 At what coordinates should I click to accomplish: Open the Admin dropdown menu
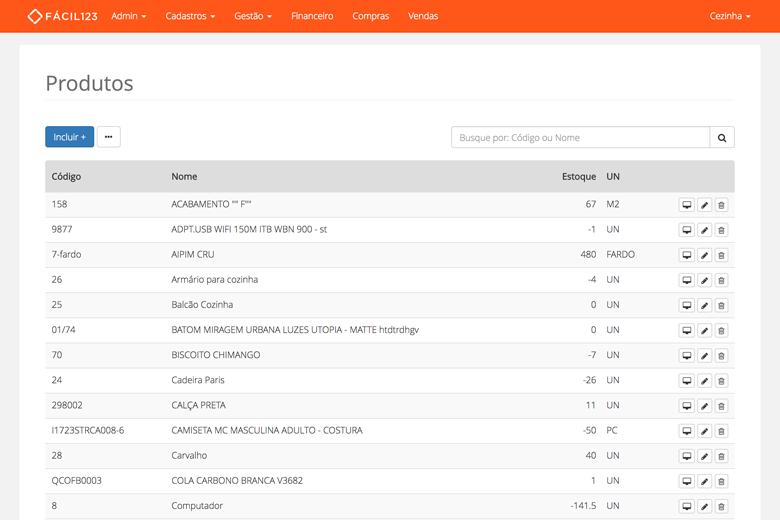point(128,16)
